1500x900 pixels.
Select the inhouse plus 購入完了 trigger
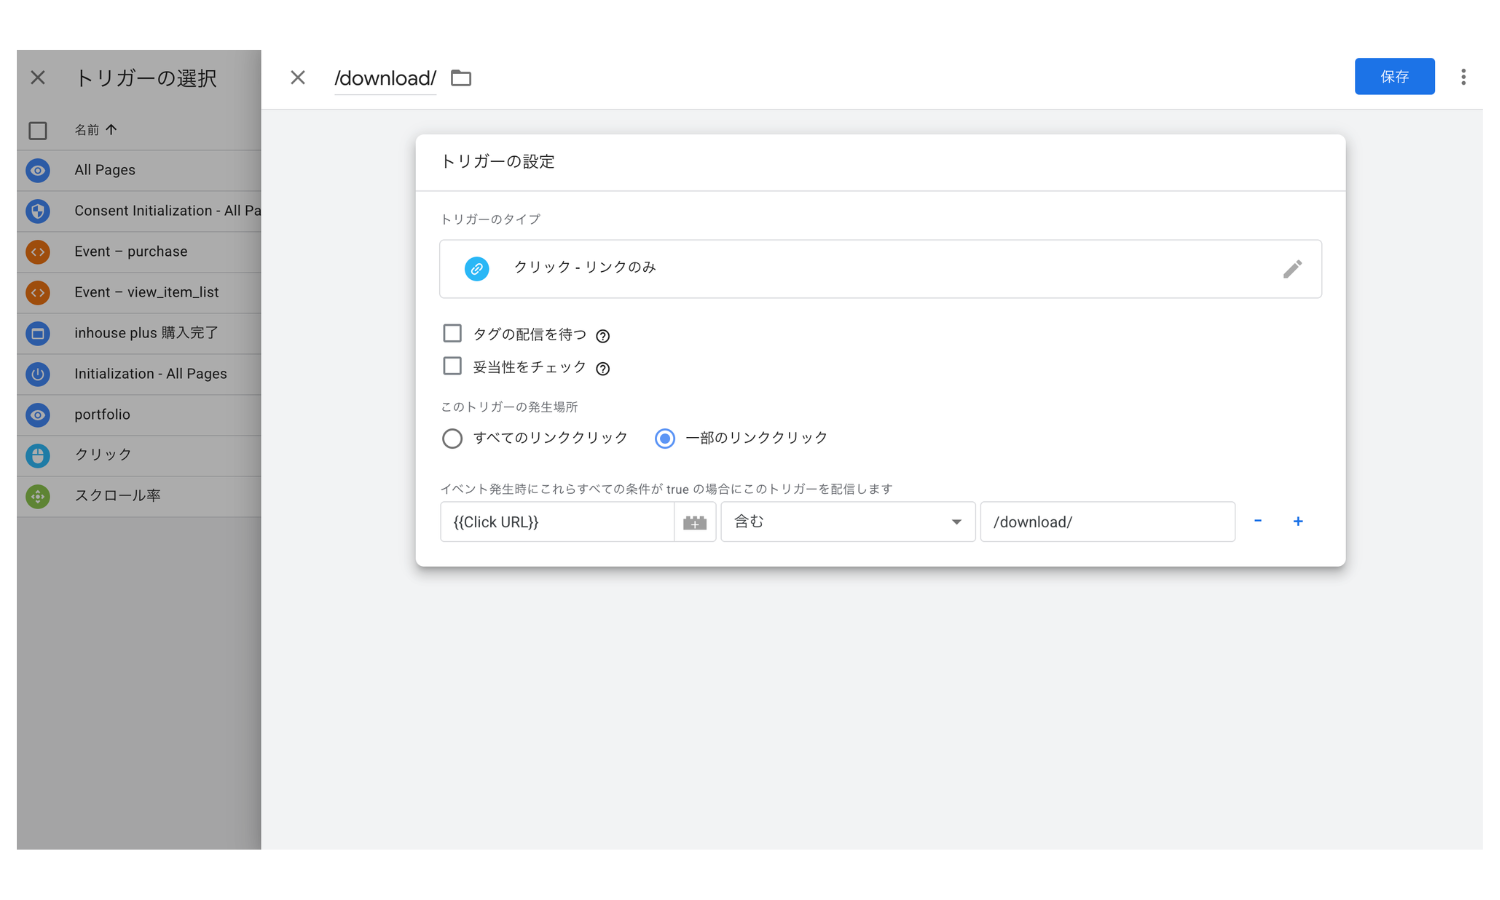139,333
